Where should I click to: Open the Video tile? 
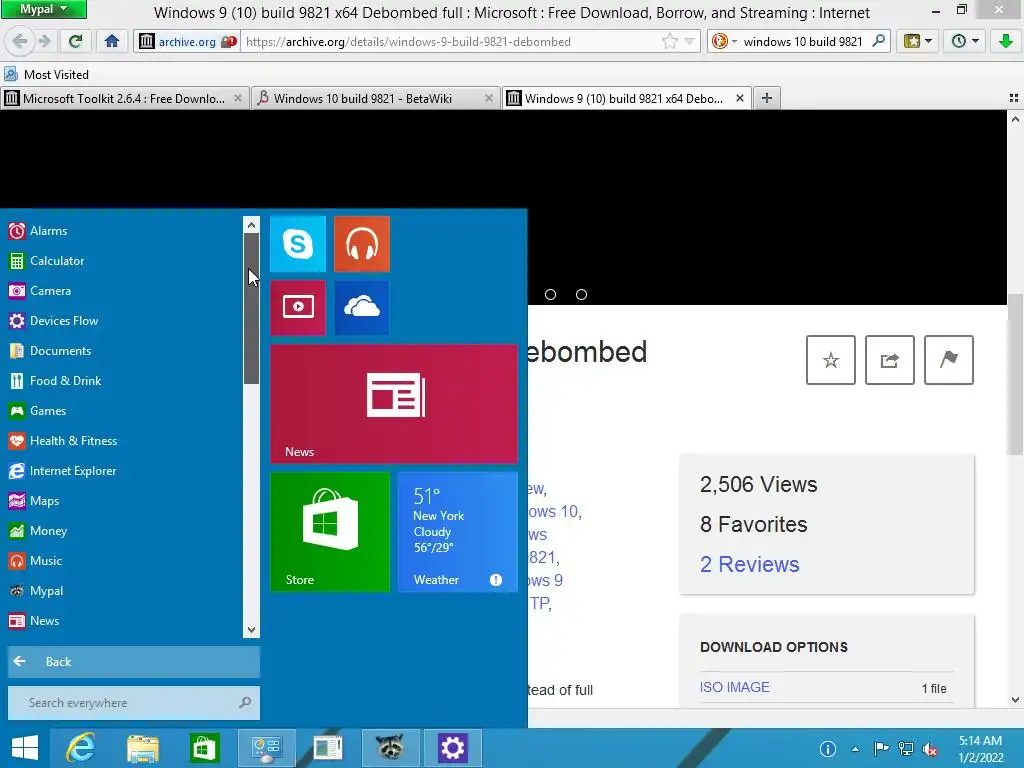tap(298, 308)
